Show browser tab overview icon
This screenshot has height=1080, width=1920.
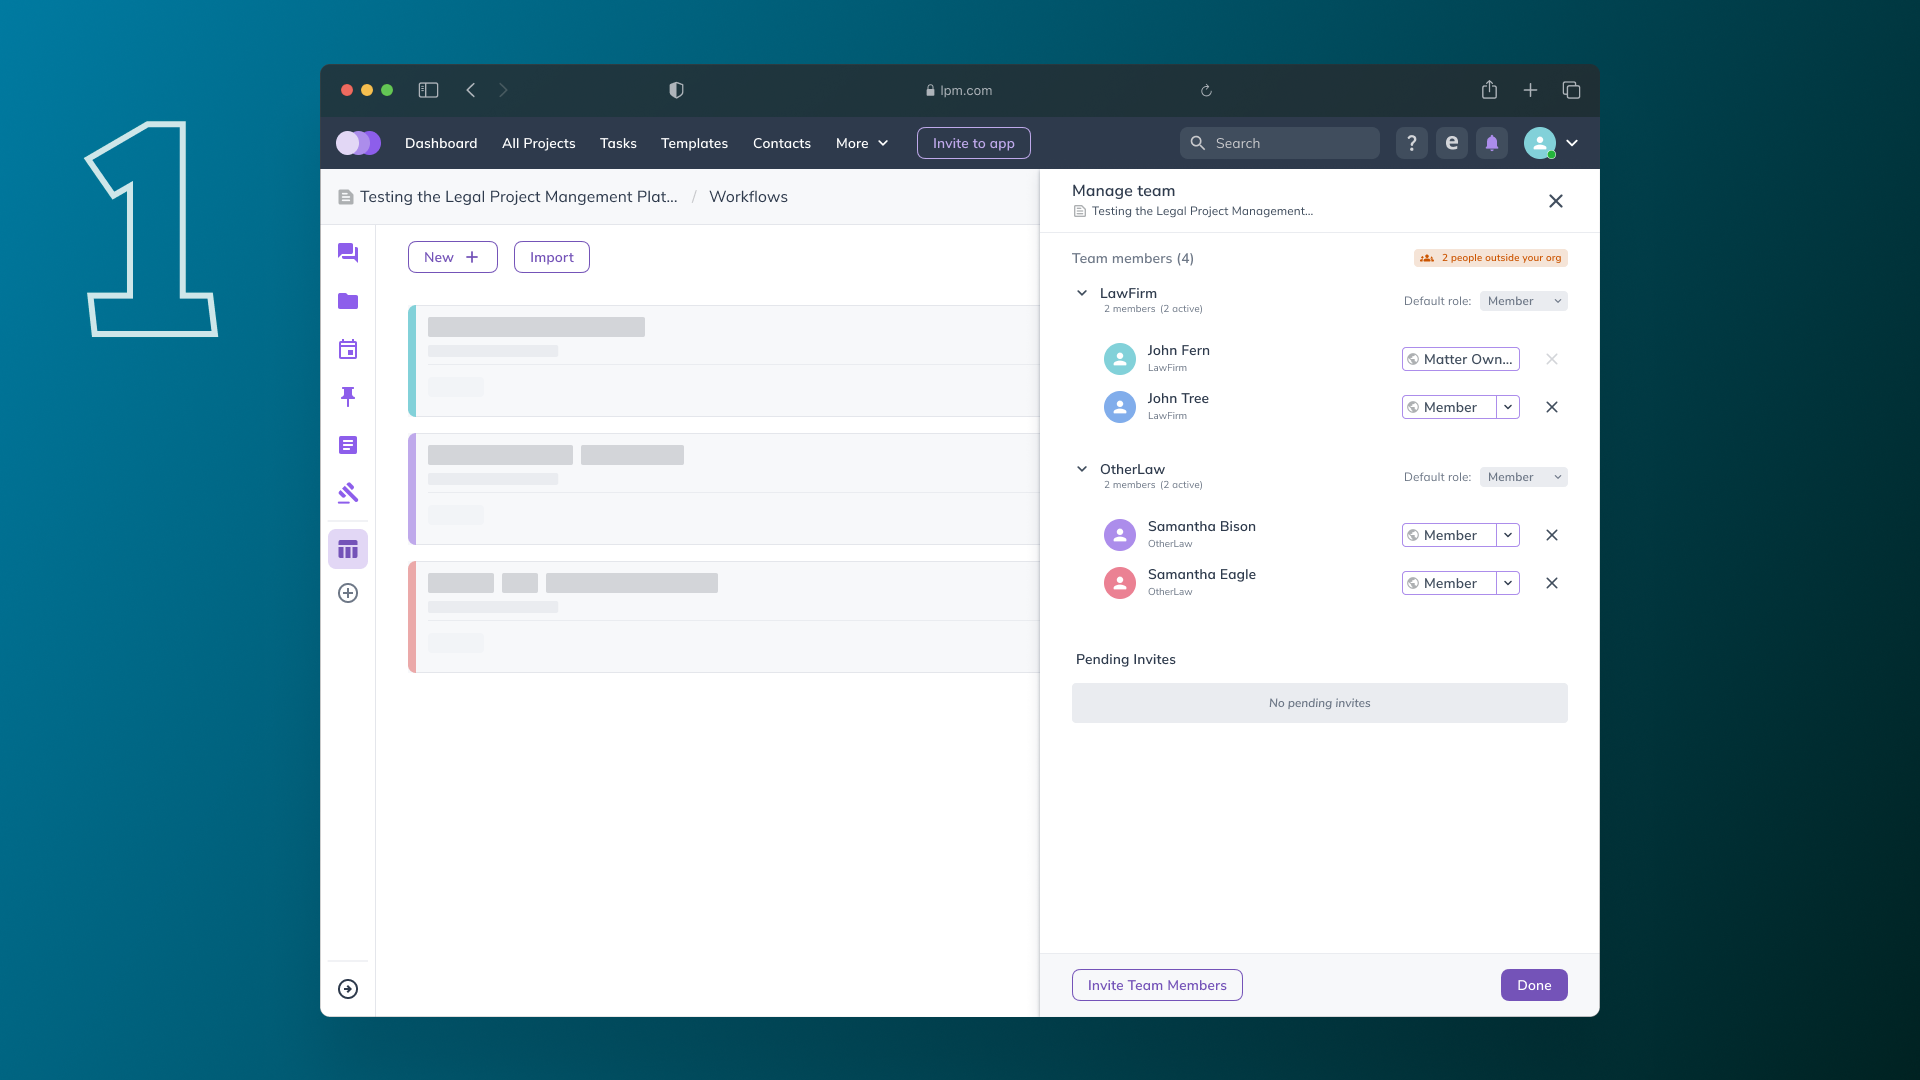pyautogui.click(x=1571, y=90)
